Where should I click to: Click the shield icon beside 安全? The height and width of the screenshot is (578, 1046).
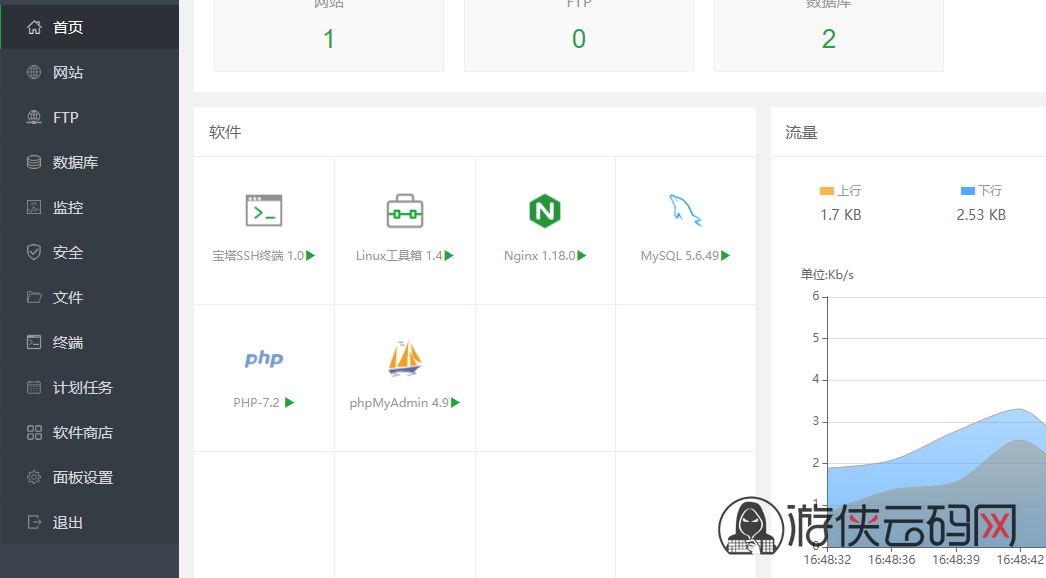point(34,252)
